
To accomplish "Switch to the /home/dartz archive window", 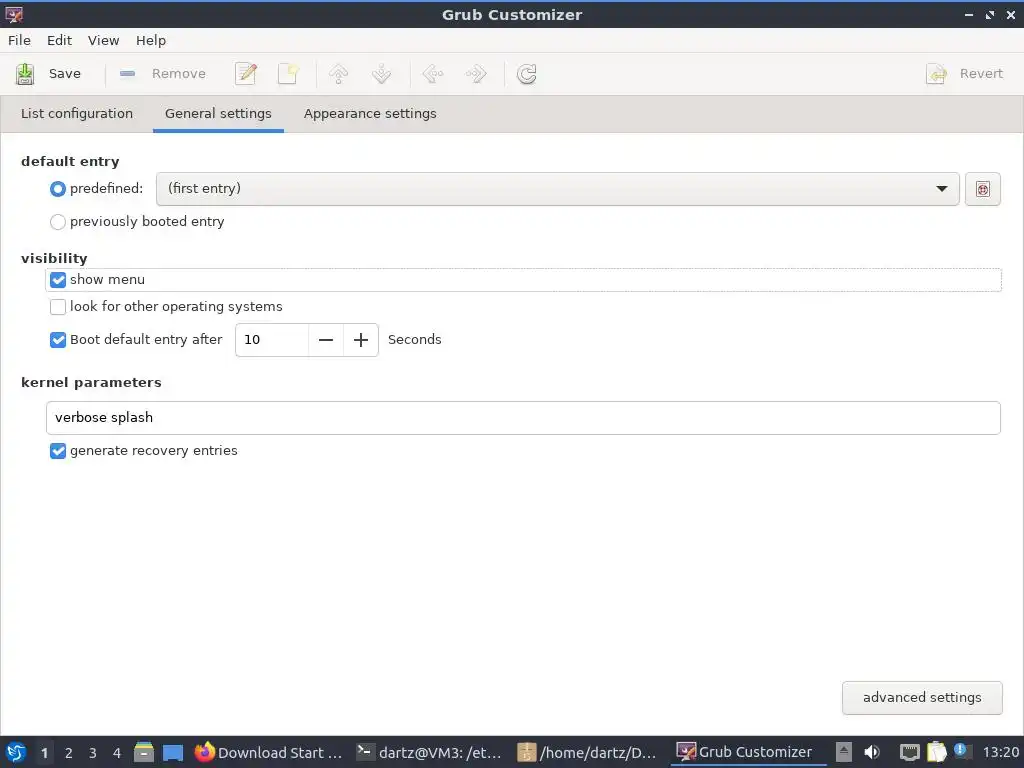I will pos(587,752).
